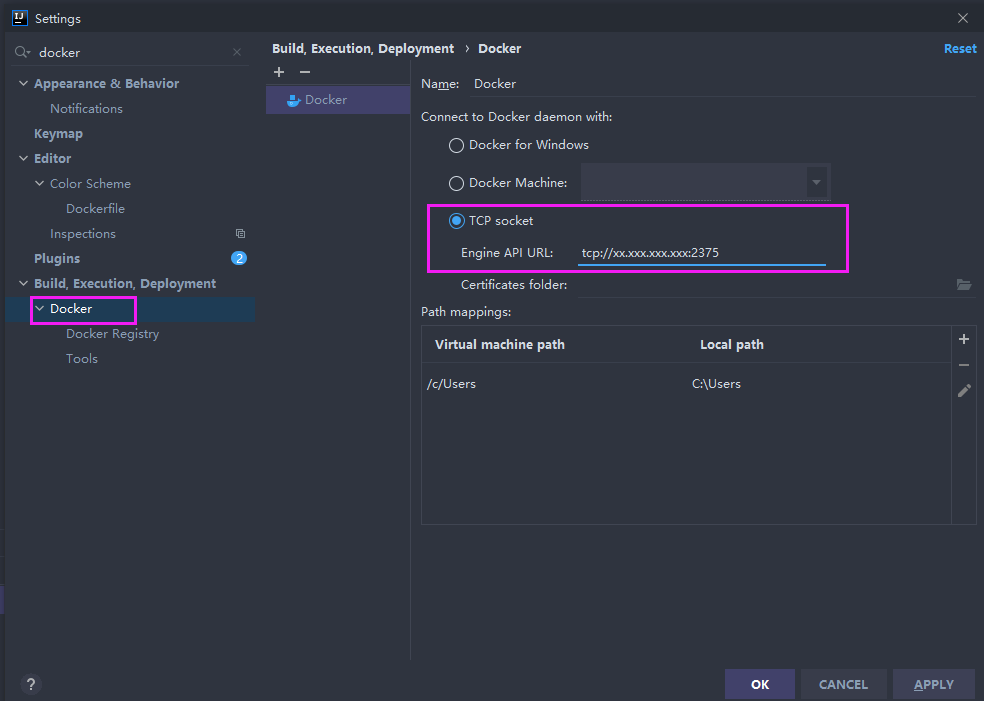Open Plugins settings page
This screenshot has height=701, width=984.
coord(57,259)
